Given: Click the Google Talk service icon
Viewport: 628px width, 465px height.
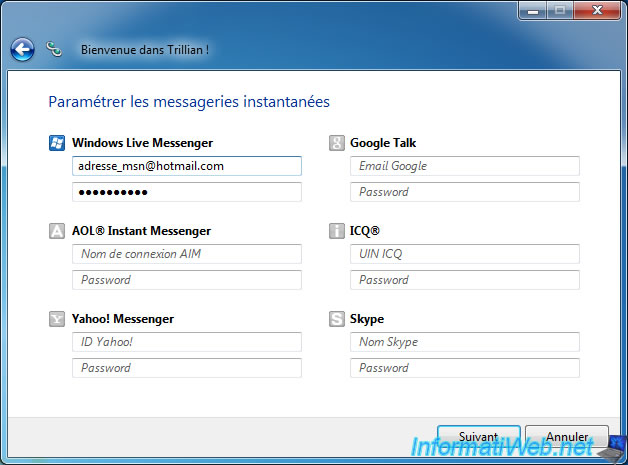Looking at the screenshot, I should (x=337, y=143).
